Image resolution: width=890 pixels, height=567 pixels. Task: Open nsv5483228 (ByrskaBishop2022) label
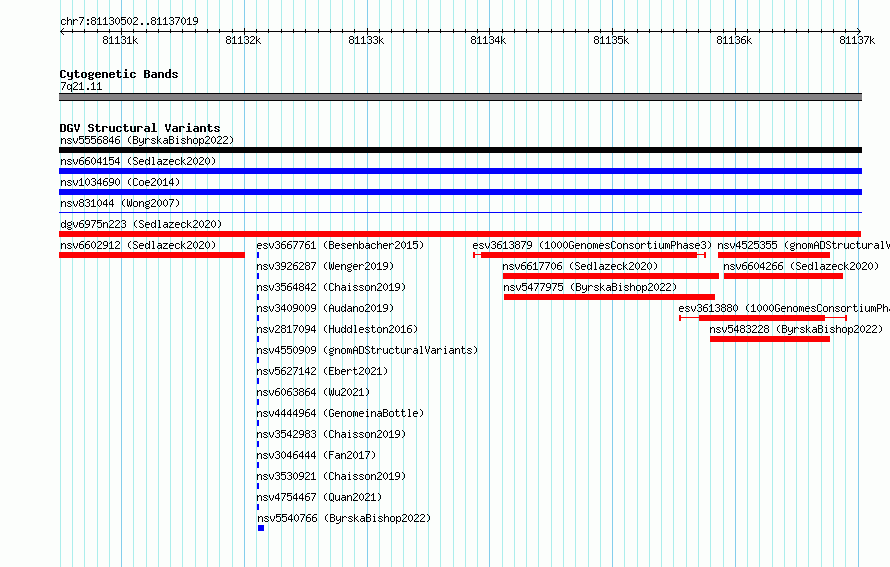pos(796,329)
